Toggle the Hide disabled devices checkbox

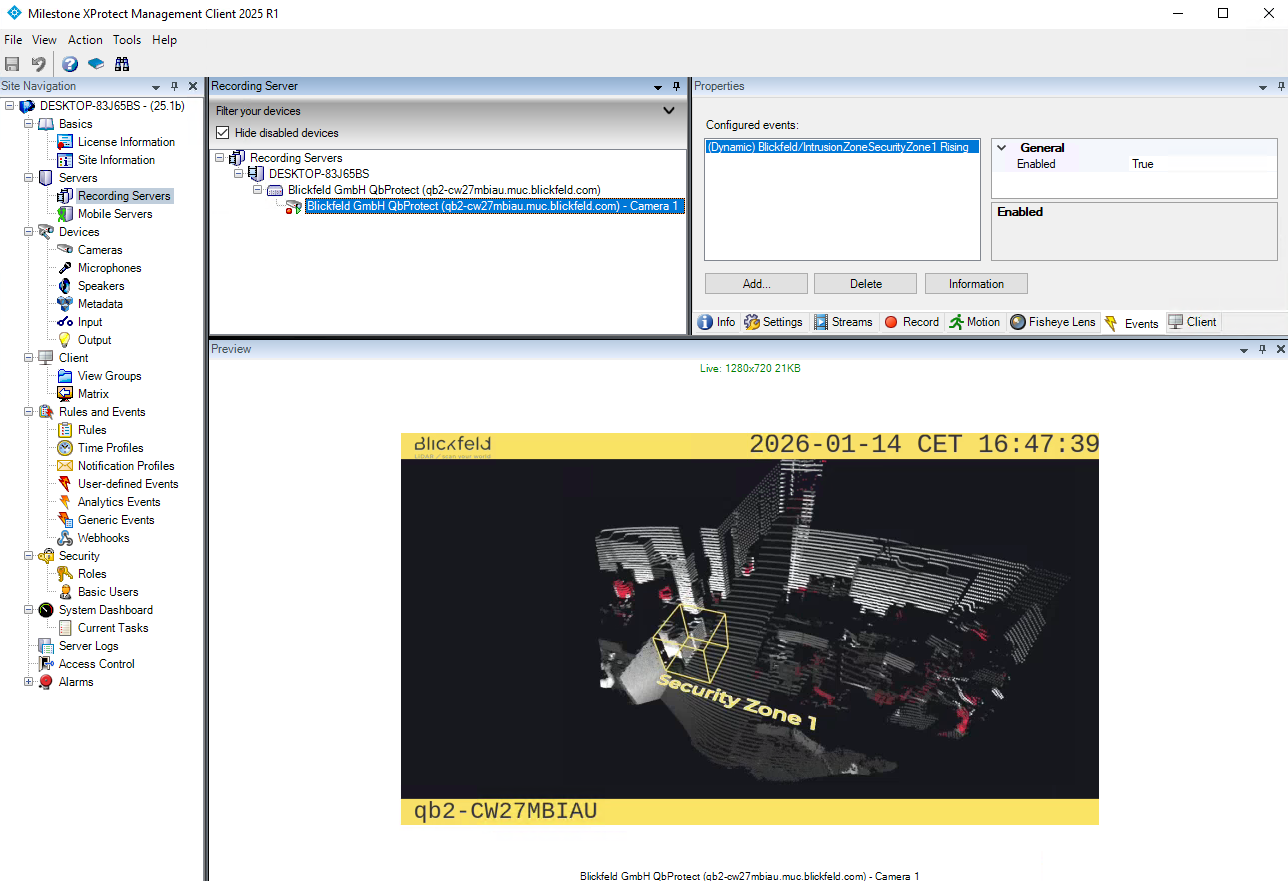click(x=223, y=133)
